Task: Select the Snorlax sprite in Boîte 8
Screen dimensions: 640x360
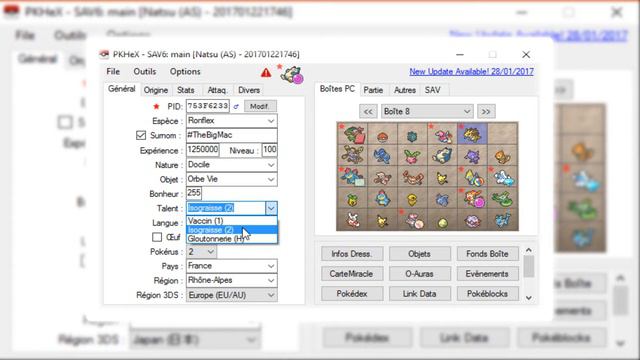Action: [x=442, y=156]
